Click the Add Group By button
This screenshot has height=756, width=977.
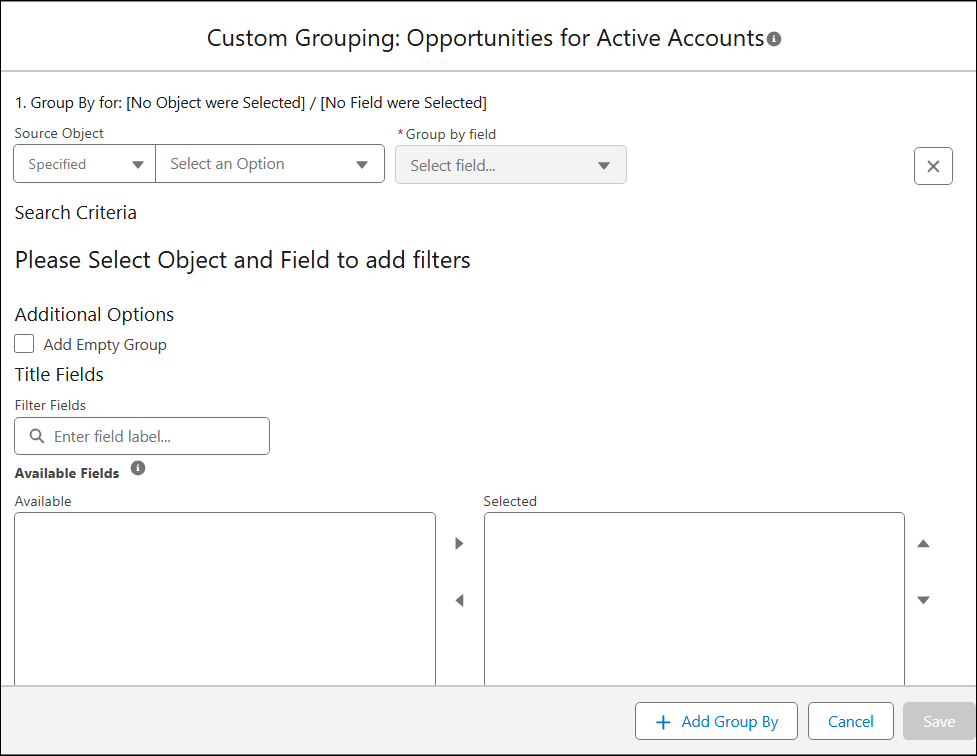tap(716, 721)
